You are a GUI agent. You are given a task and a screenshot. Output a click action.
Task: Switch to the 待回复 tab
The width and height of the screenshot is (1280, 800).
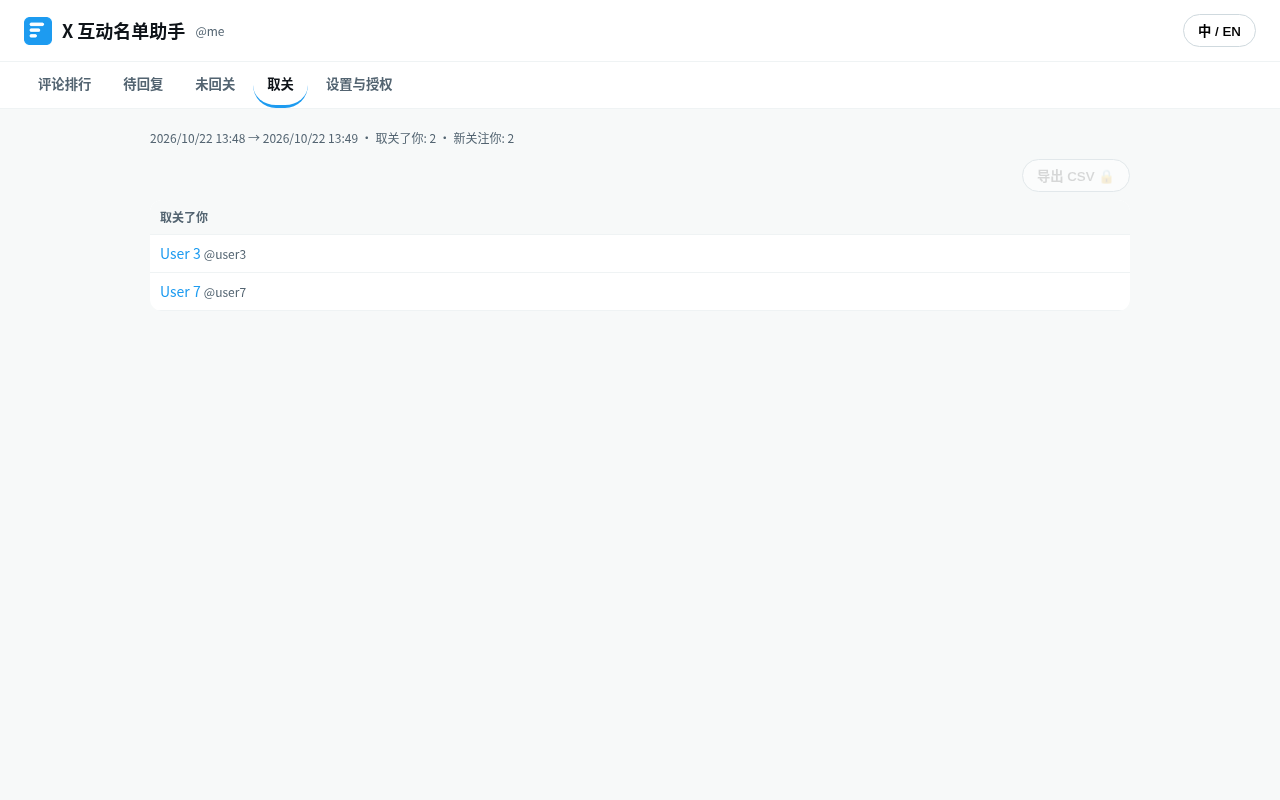coord(143,85)
